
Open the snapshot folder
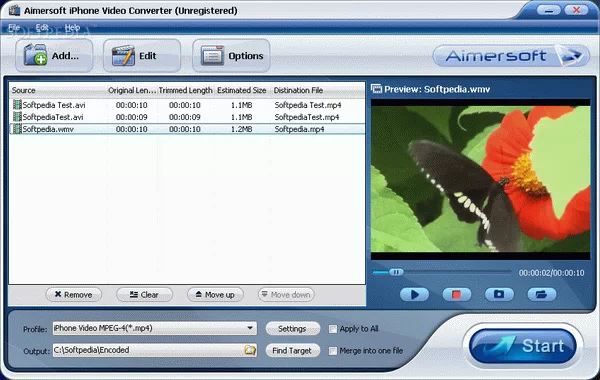point(541,294)
